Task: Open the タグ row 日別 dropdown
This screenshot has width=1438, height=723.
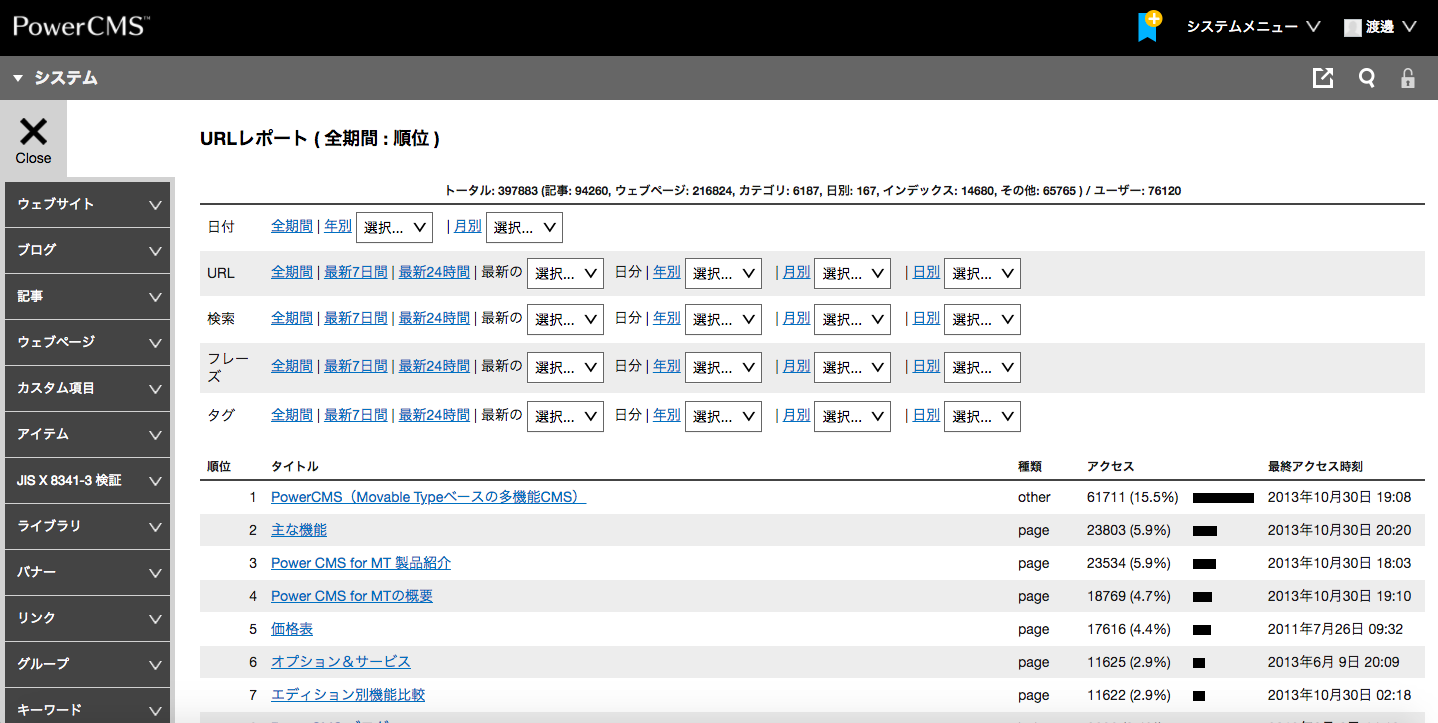Action: click(982, 416)
